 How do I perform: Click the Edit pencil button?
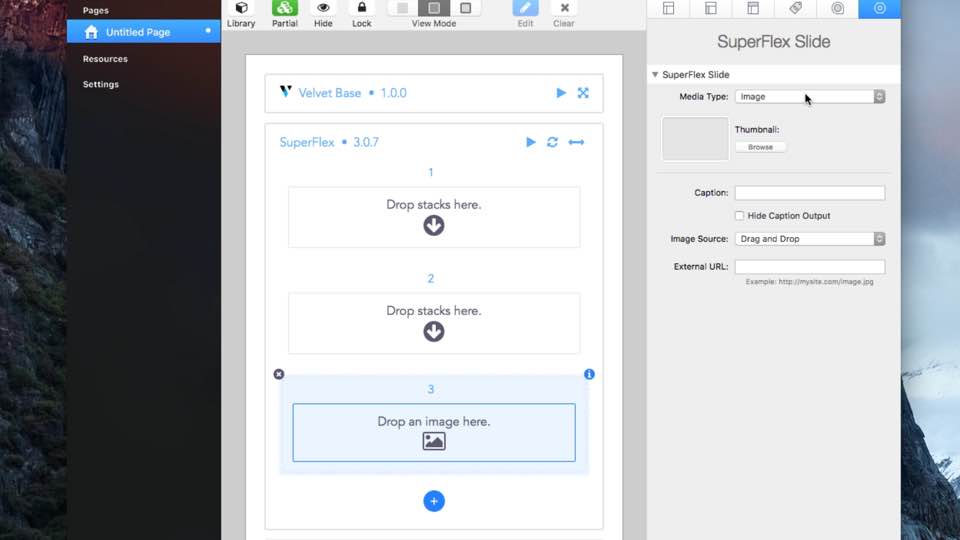(x=525, y=9)
